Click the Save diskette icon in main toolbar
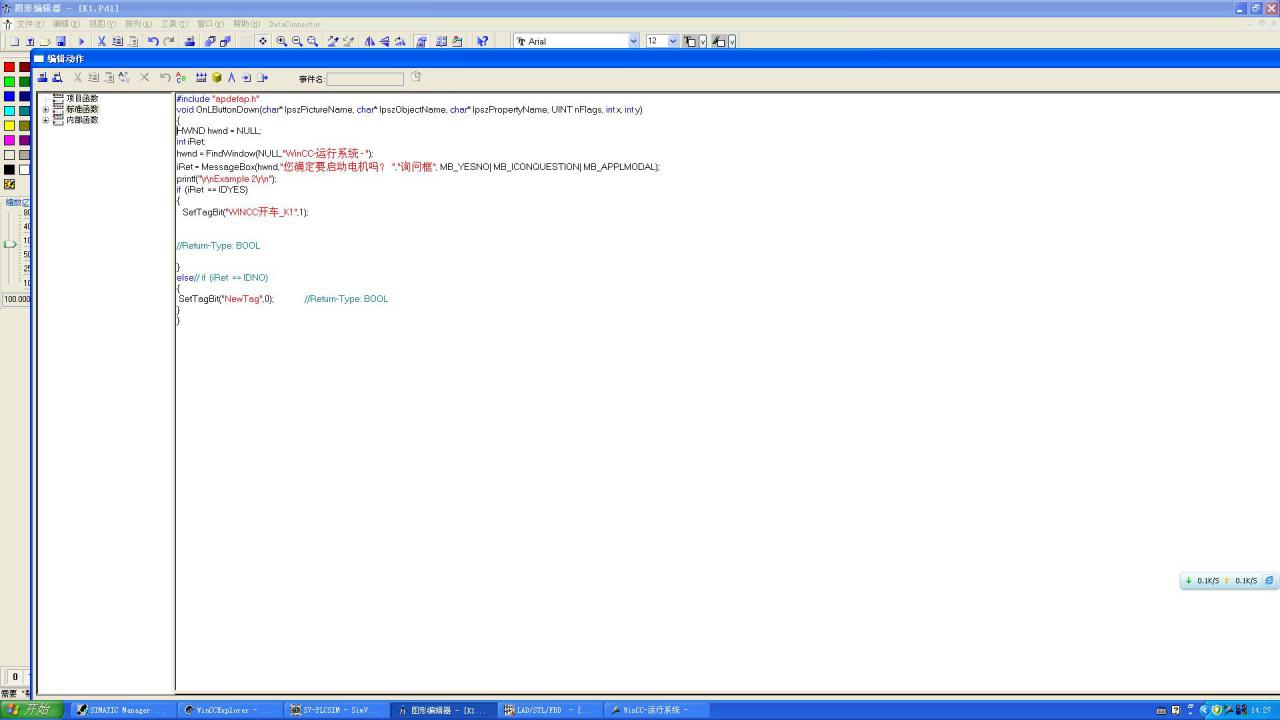Image resolution: width=1280 pixels, height=720 pixels. click(x=61, y=41)
